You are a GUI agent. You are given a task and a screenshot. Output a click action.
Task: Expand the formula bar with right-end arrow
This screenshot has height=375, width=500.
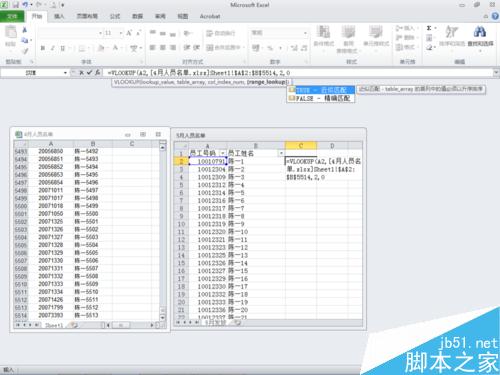pyautogui.click(x=496, y=72)
